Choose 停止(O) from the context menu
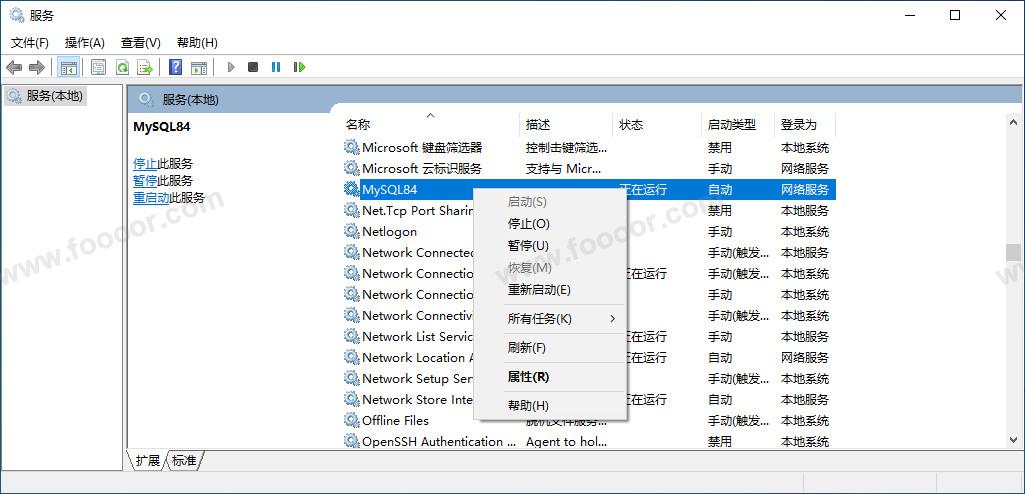 point(529,224)
